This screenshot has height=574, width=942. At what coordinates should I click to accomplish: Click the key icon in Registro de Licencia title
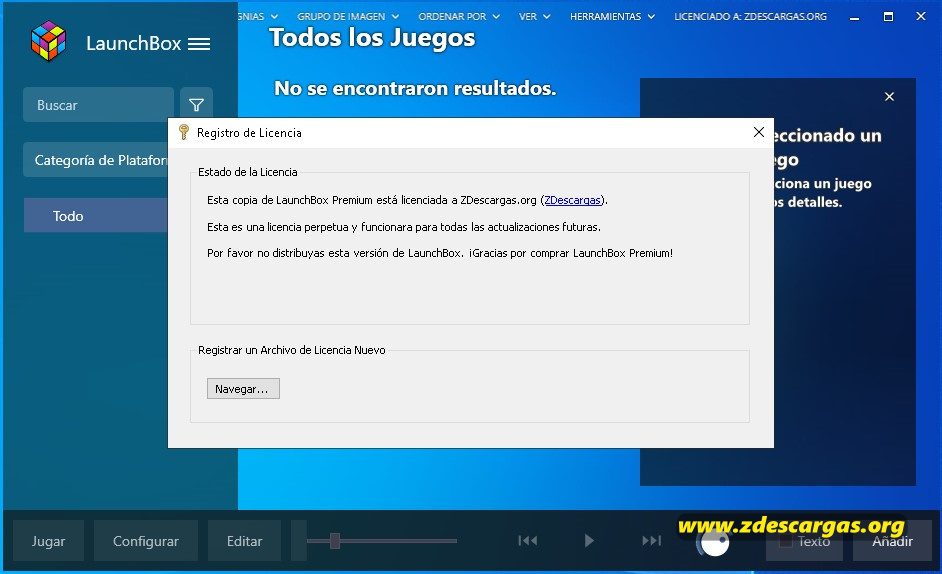[184, 132]
